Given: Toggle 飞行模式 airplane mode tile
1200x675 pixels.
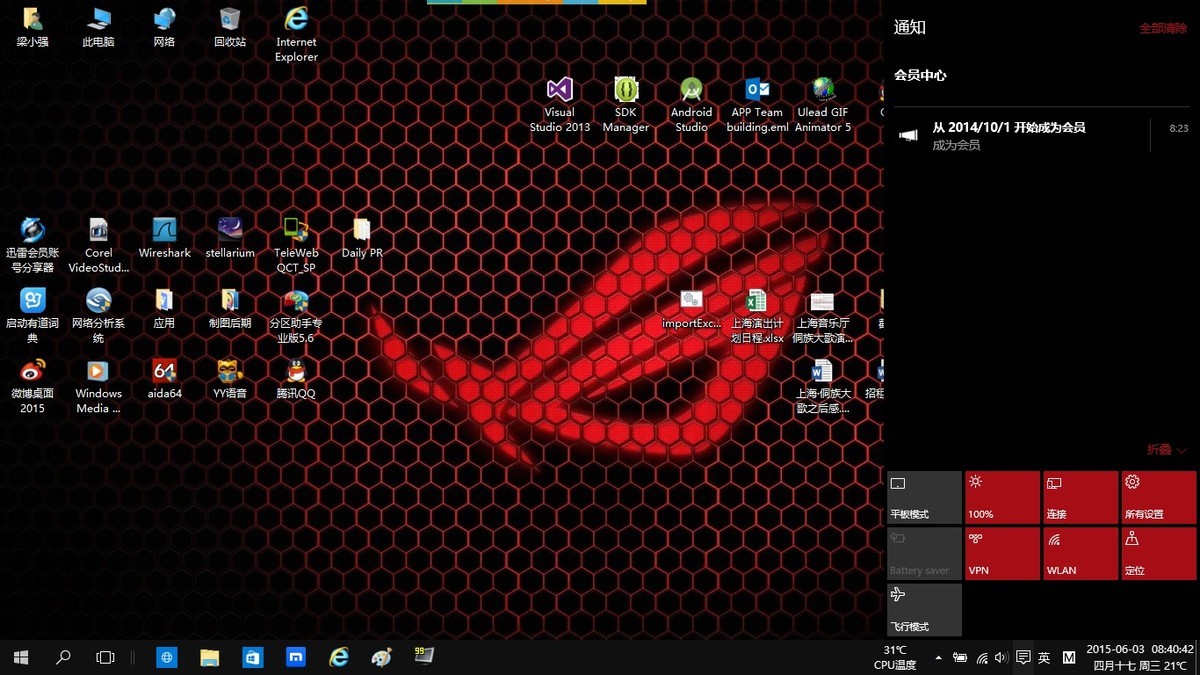Looking at the screenshot, I should coord(924,609).
